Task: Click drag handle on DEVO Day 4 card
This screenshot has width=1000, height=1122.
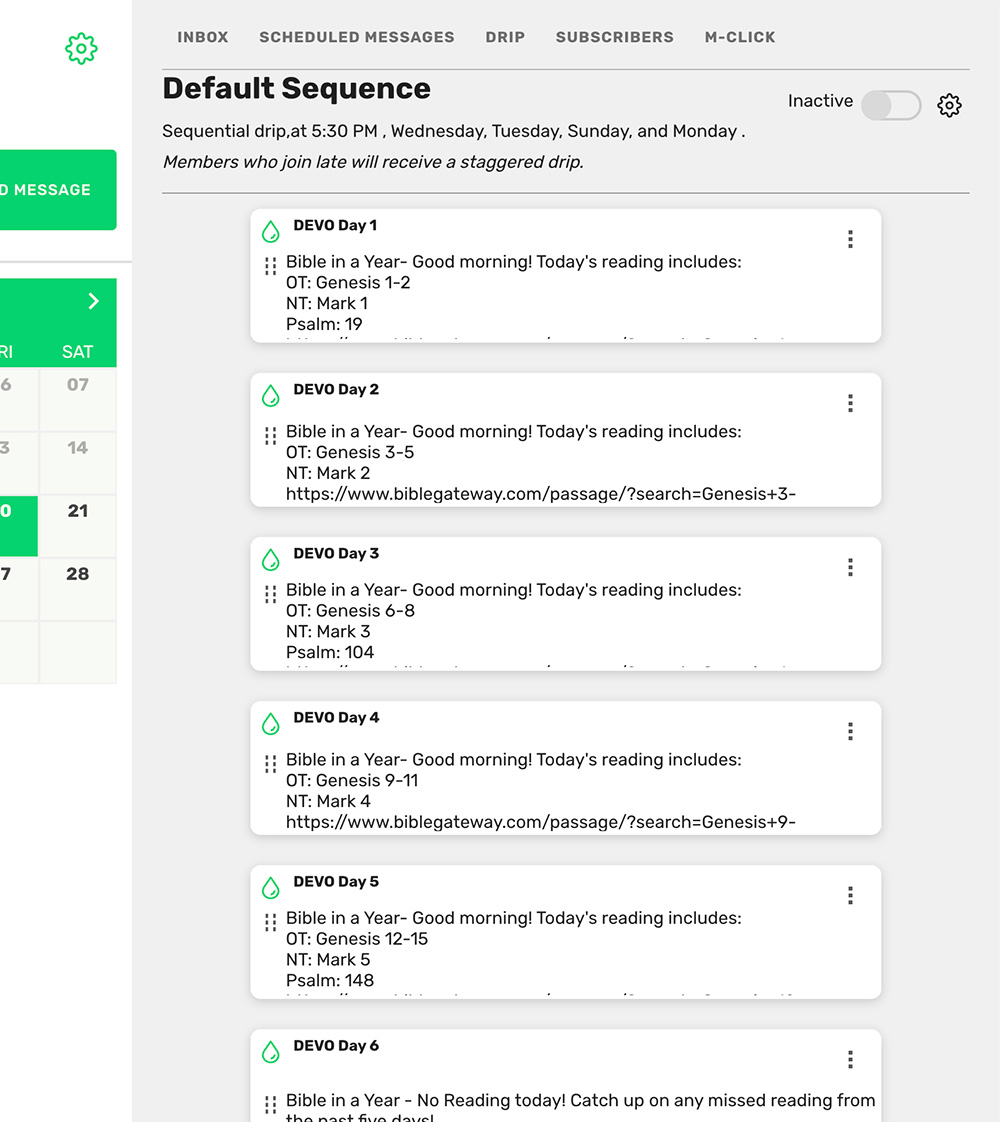Action: tap(270, 764)
